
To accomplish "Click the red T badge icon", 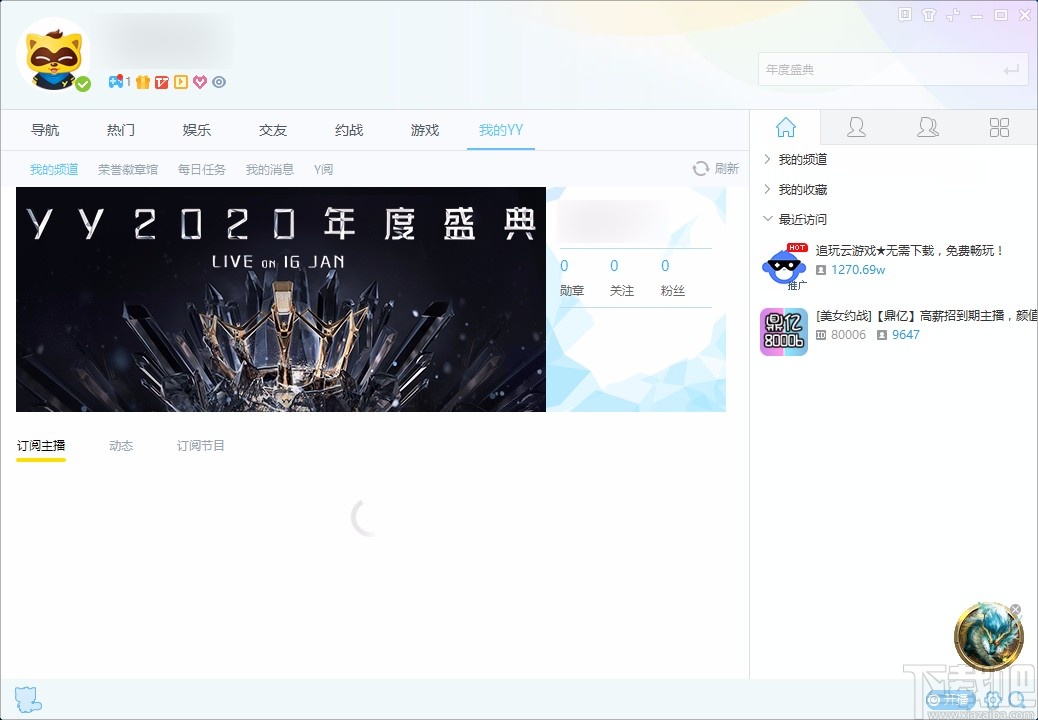I will click(x=162, y=82).
